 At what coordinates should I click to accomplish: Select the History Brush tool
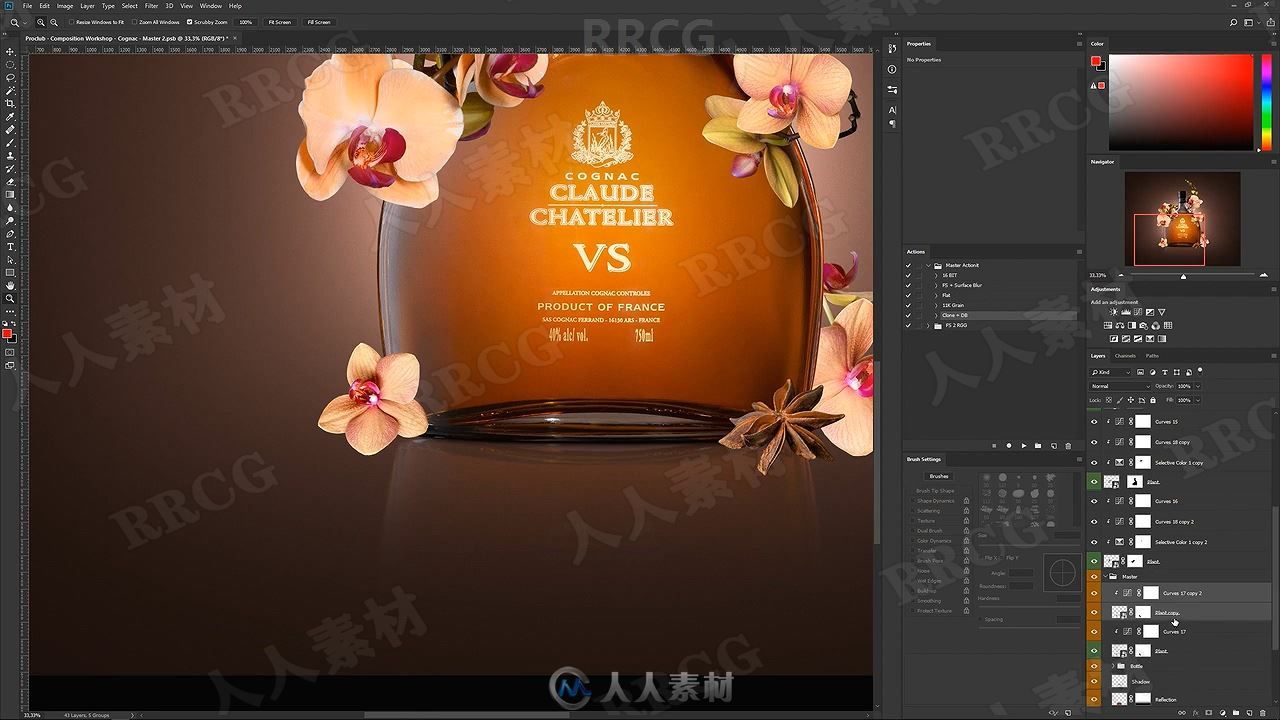pos(11,169)
